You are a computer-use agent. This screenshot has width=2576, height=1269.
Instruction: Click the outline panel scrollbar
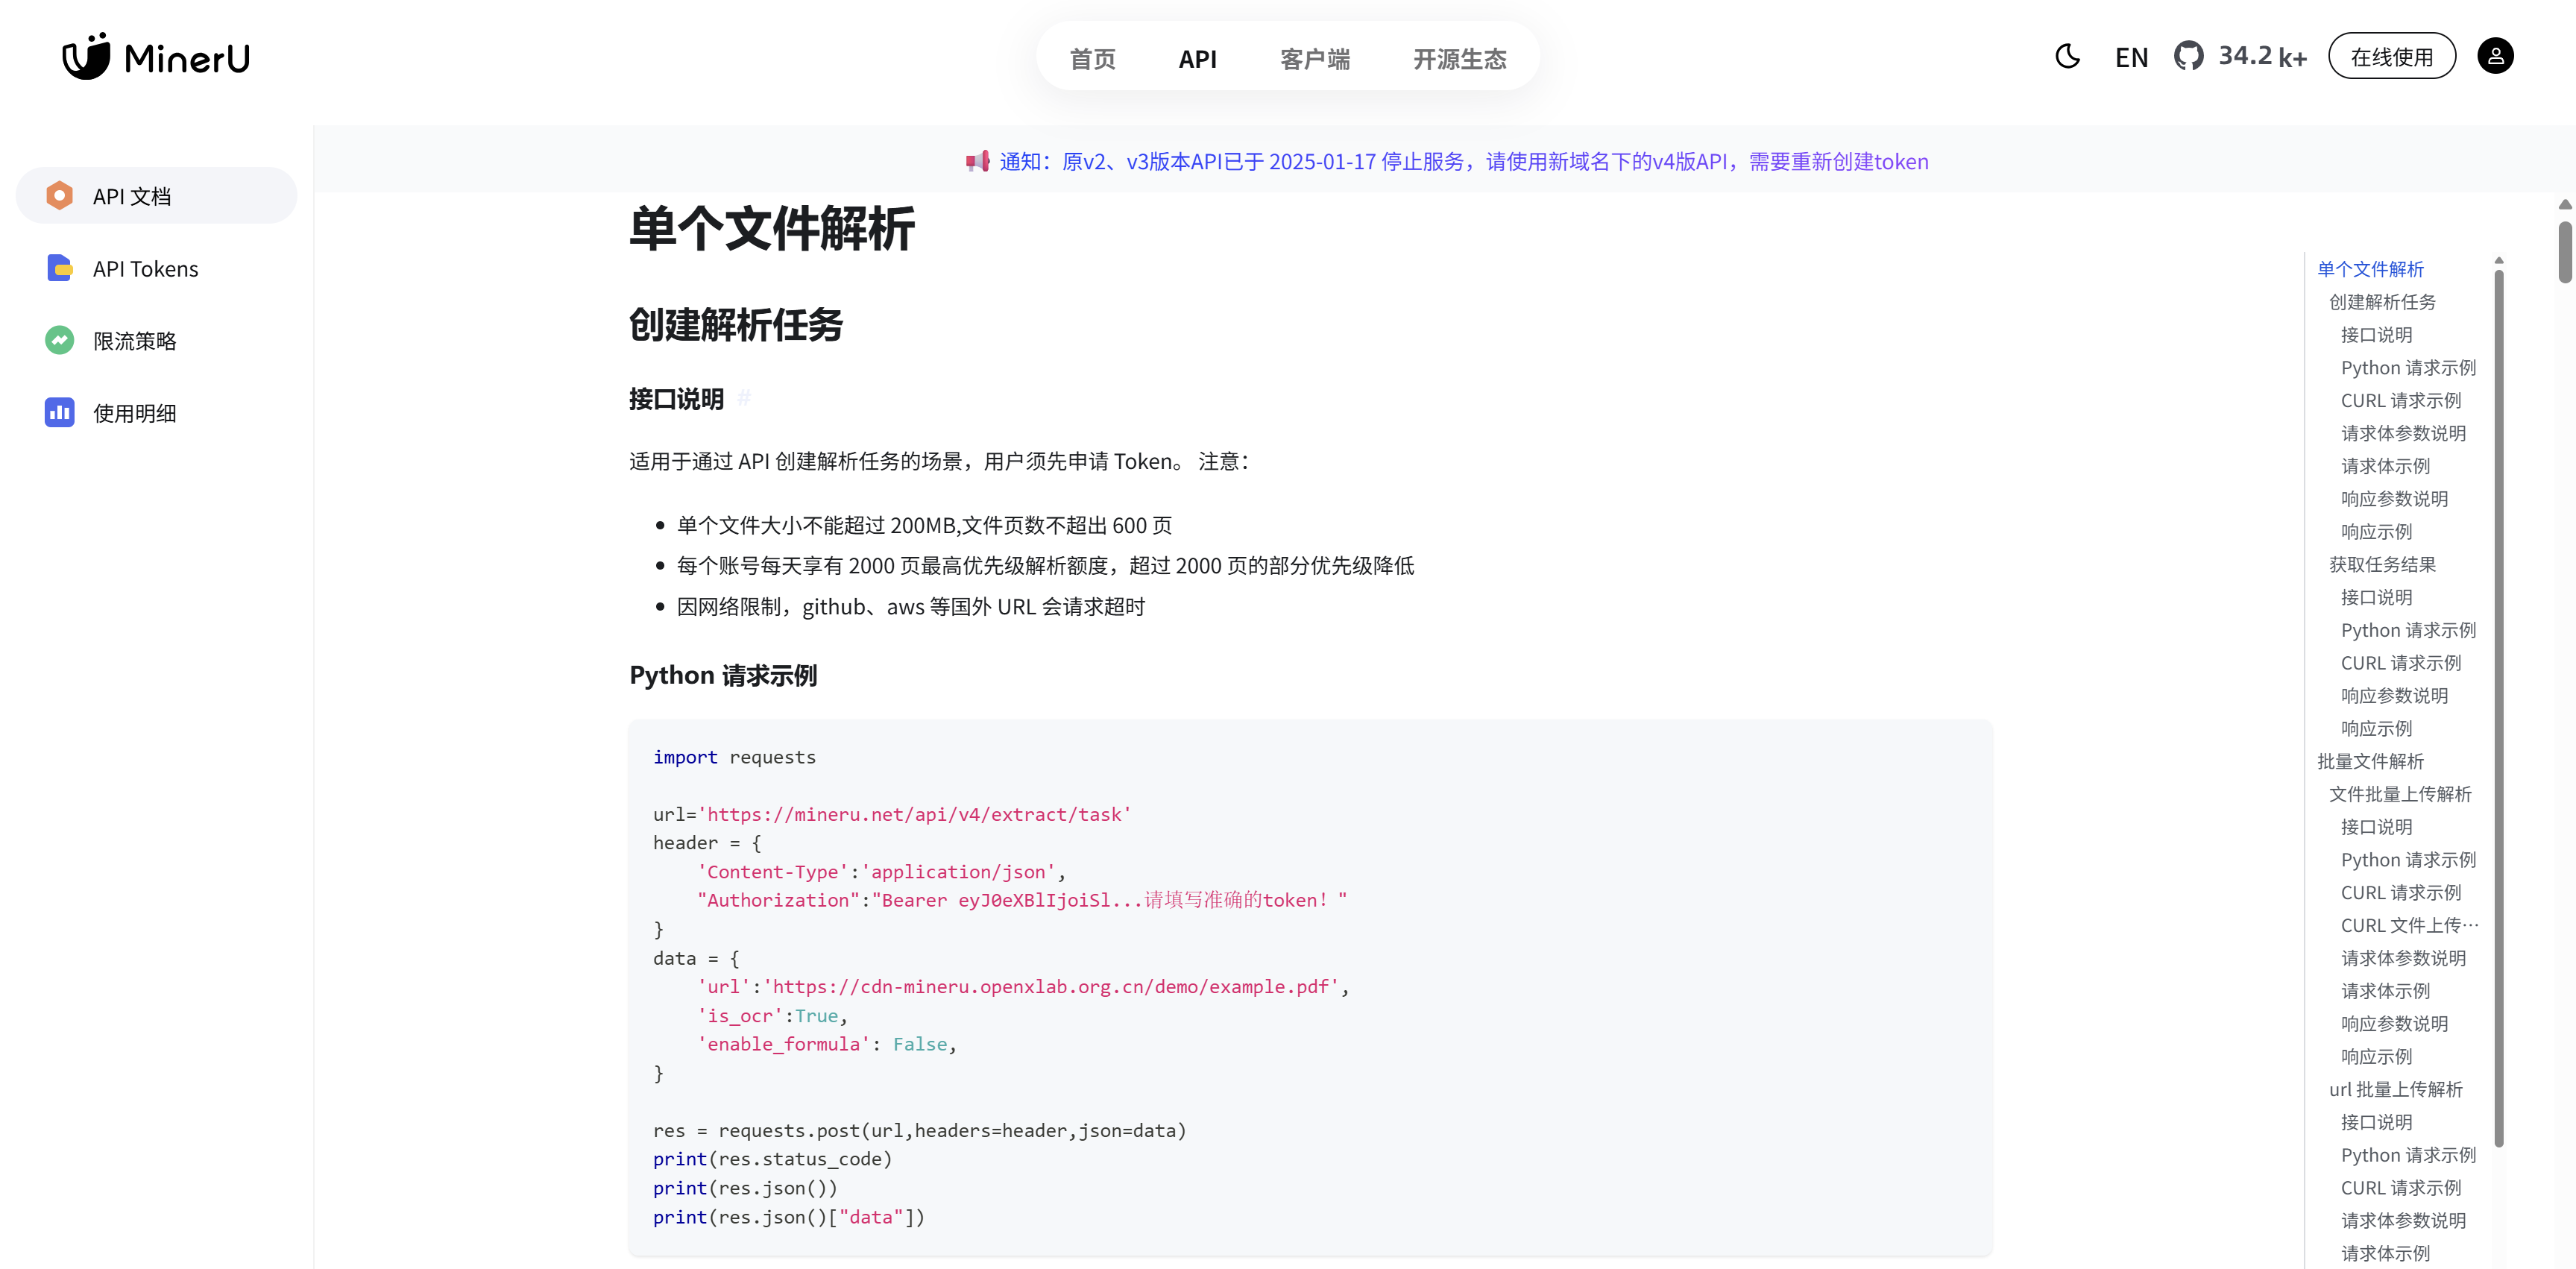click(2498, 708)
